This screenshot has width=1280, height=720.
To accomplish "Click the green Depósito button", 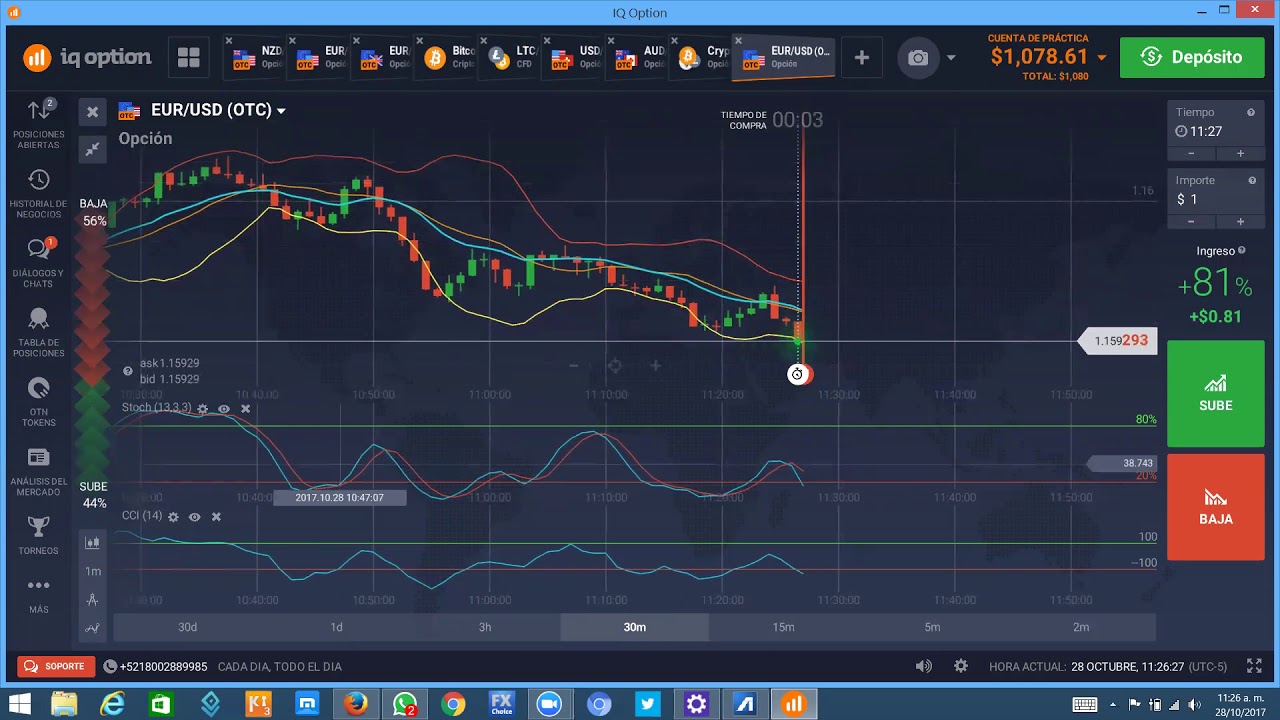I will tap(1192, 57).
